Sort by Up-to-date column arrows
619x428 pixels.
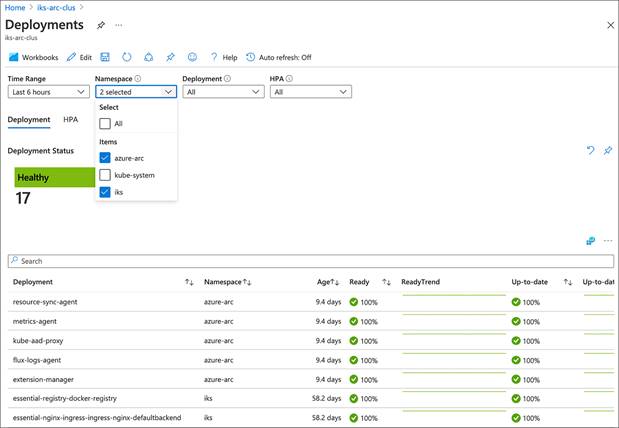568,282
